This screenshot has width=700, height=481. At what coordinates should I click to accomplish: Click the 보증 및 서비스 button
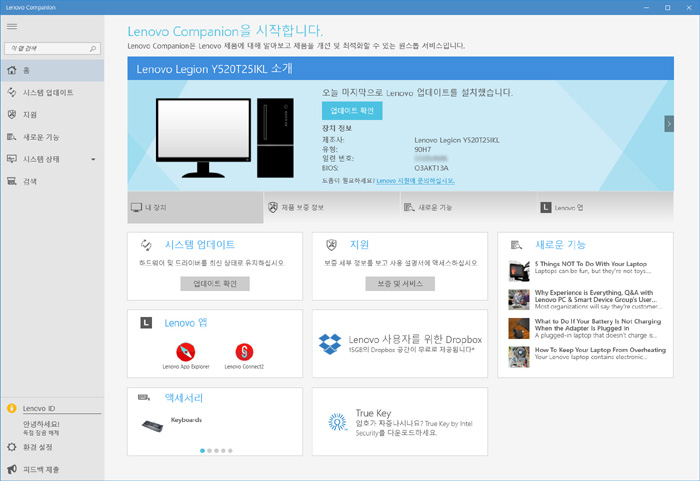click(x=400, y=284)
